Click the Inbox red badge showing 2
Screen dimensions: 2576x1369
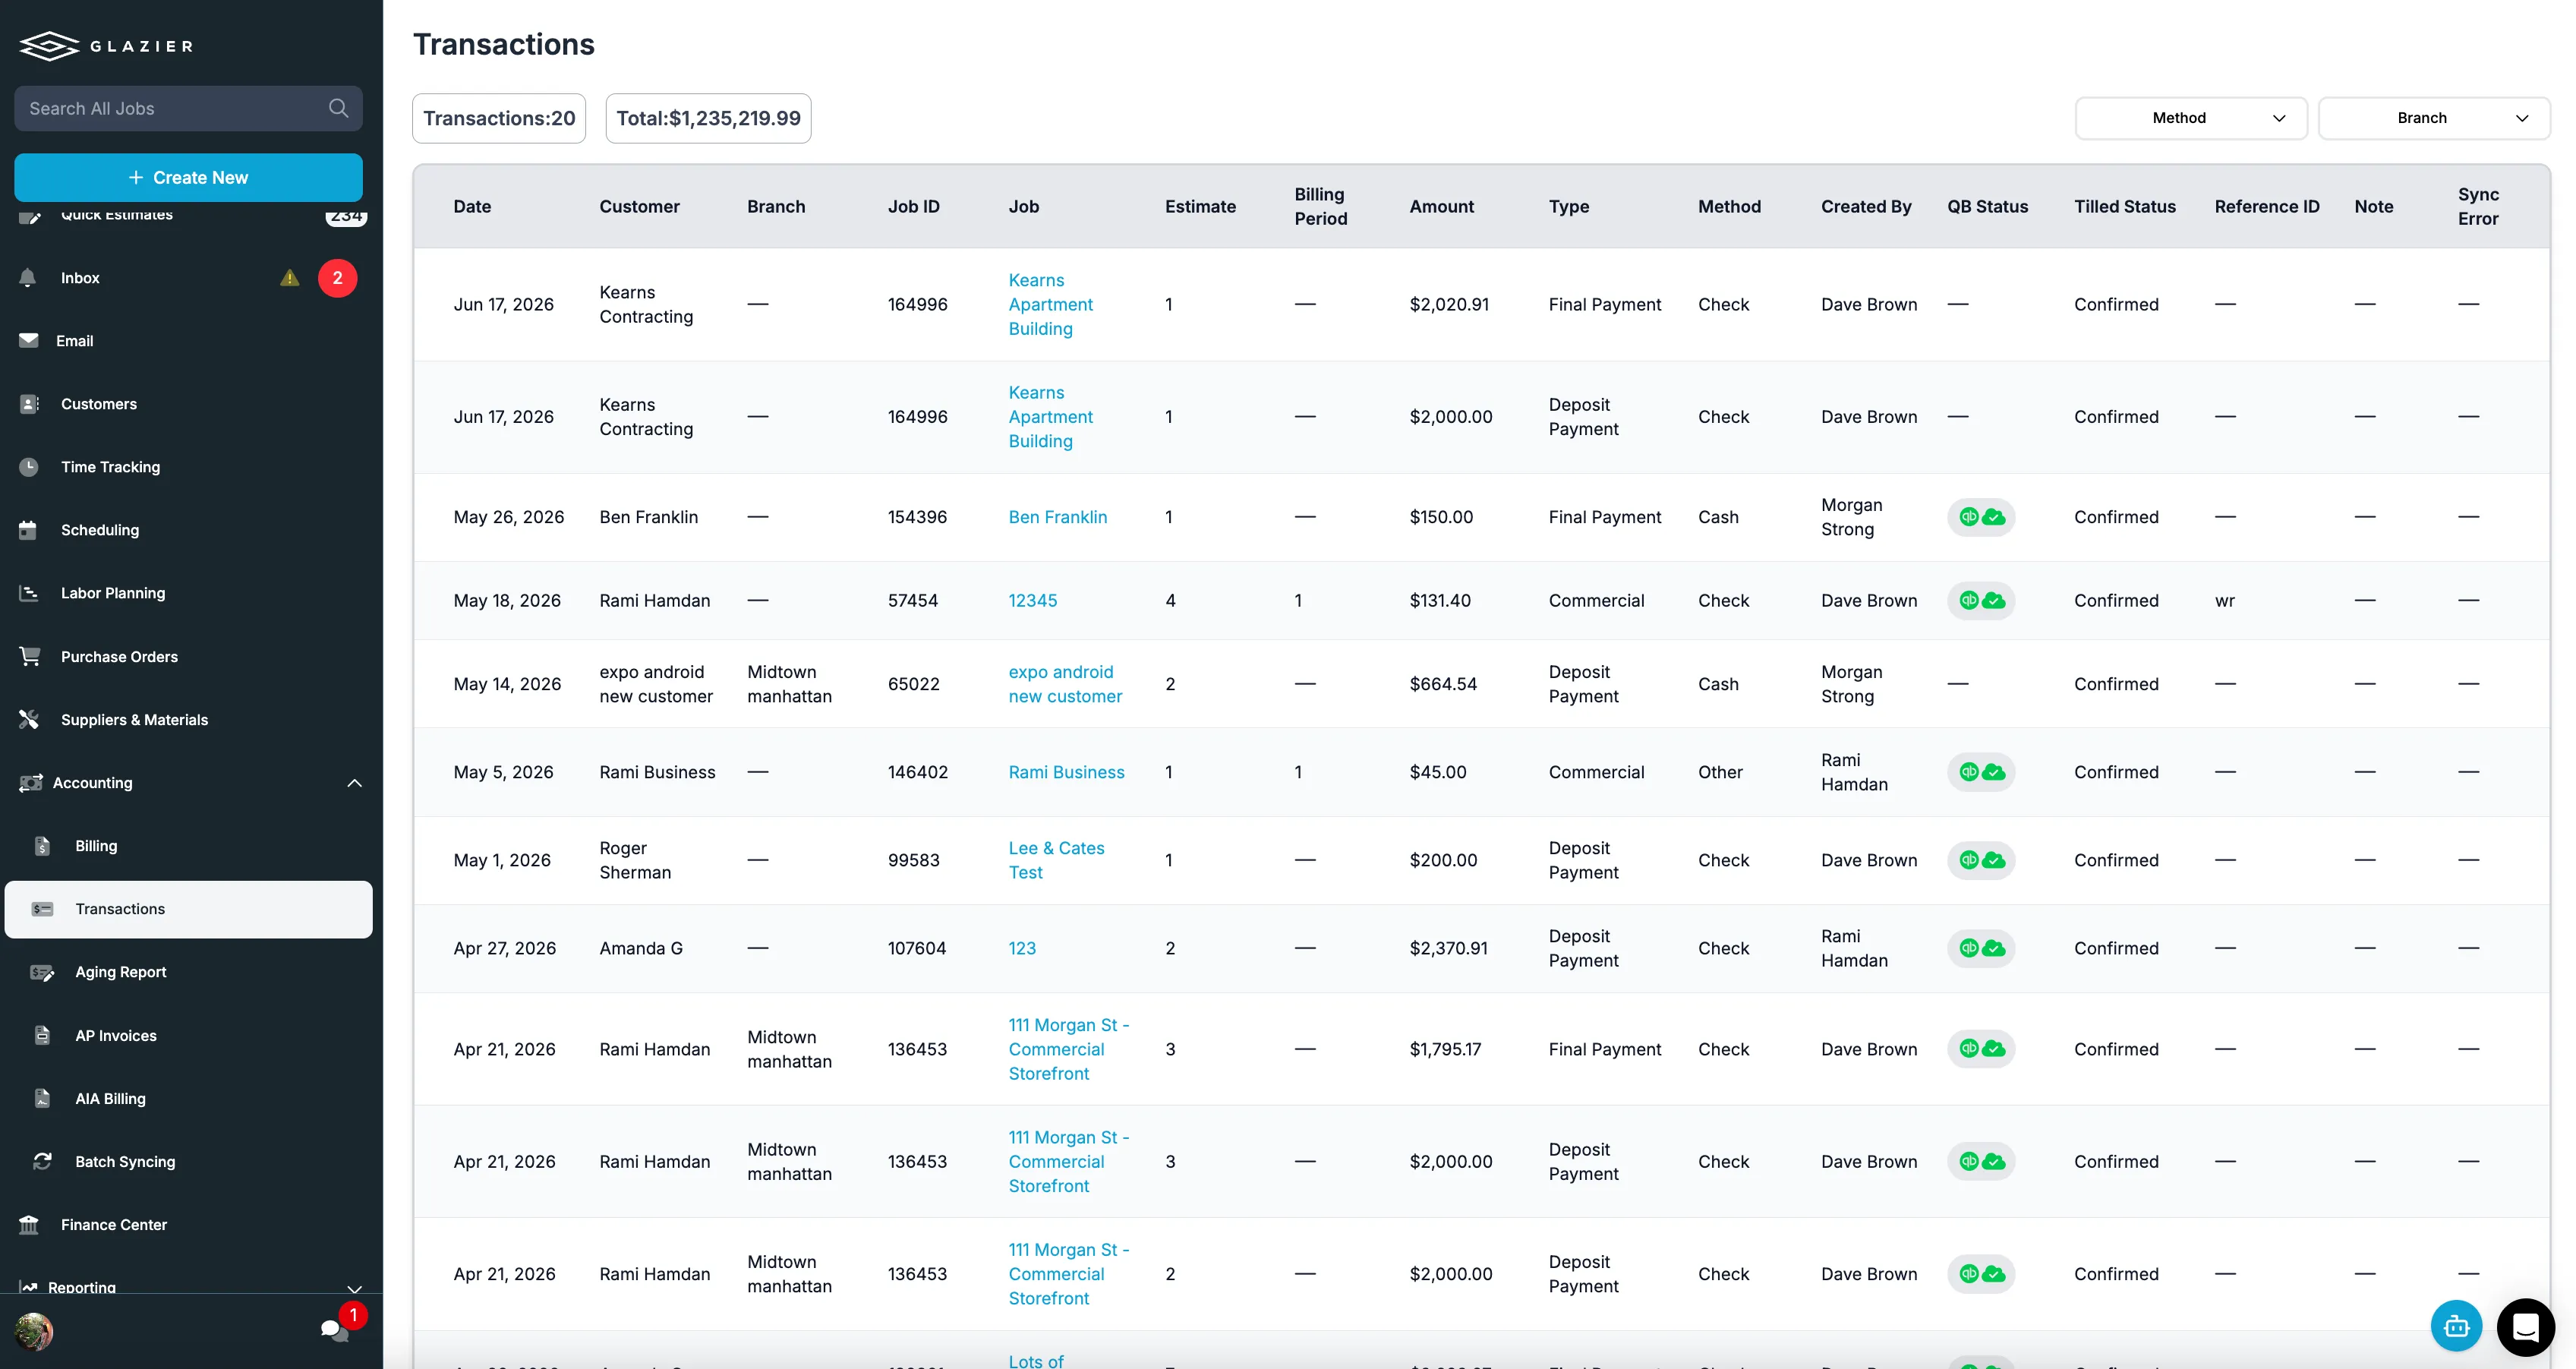coord(338,278)
